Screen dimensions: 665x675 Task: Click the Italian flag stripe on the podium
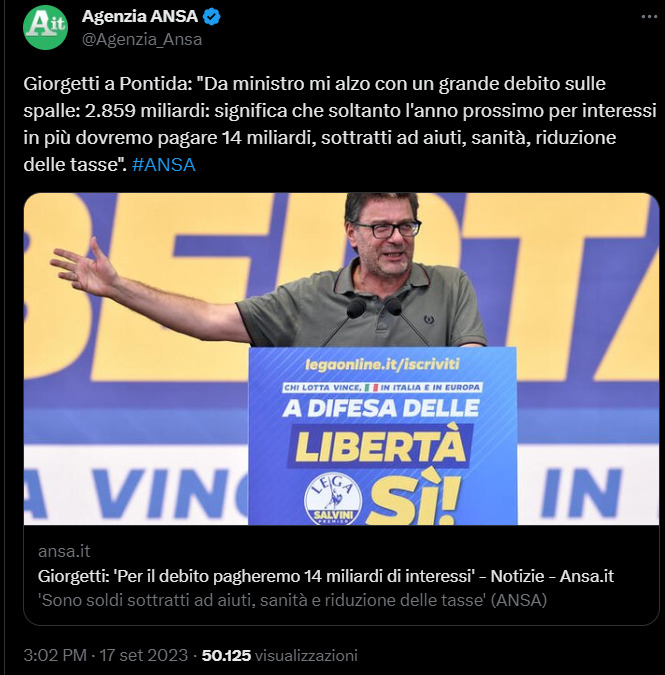coord(371,387)
